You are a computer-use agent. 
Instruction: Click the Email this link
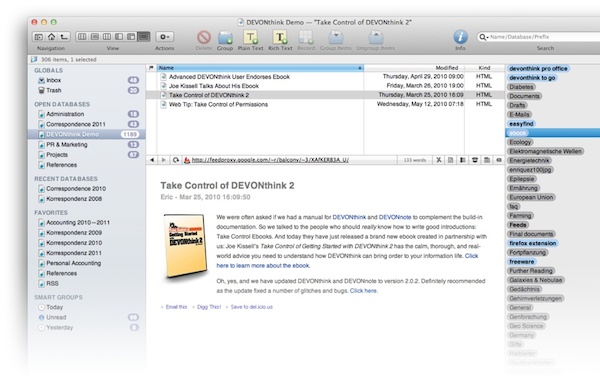click(176, 307)
